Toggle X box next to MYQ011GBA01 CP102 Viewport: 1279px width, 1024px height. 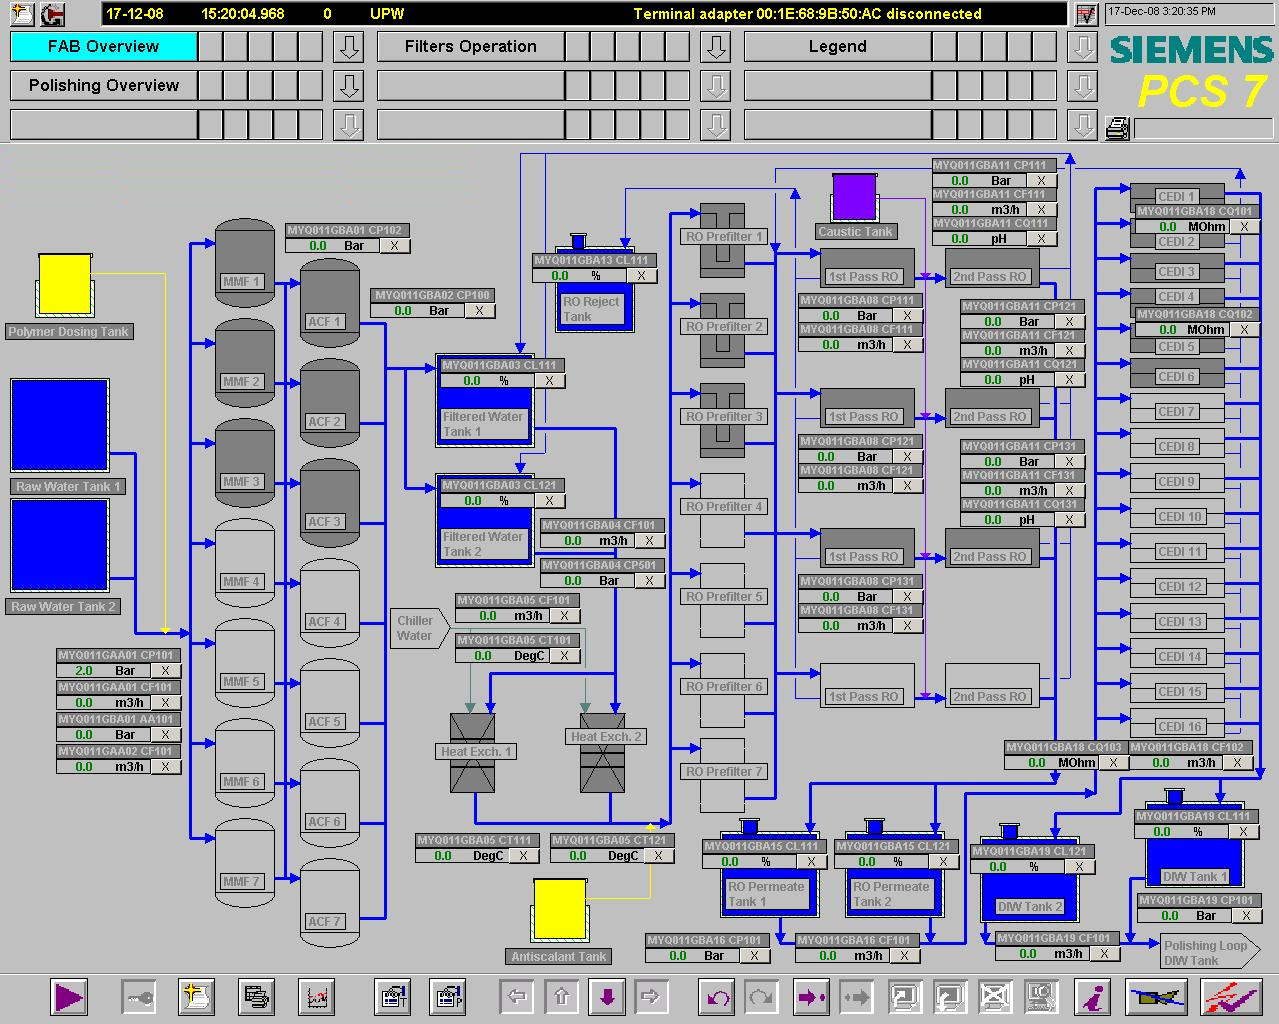tap(394, 246)
